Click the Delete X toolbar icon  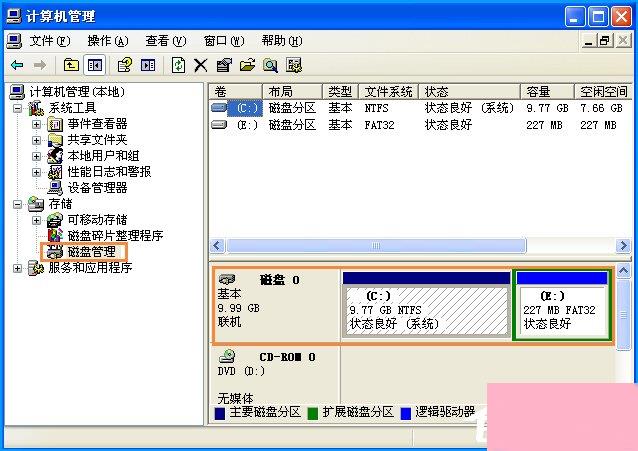[201, 65]
